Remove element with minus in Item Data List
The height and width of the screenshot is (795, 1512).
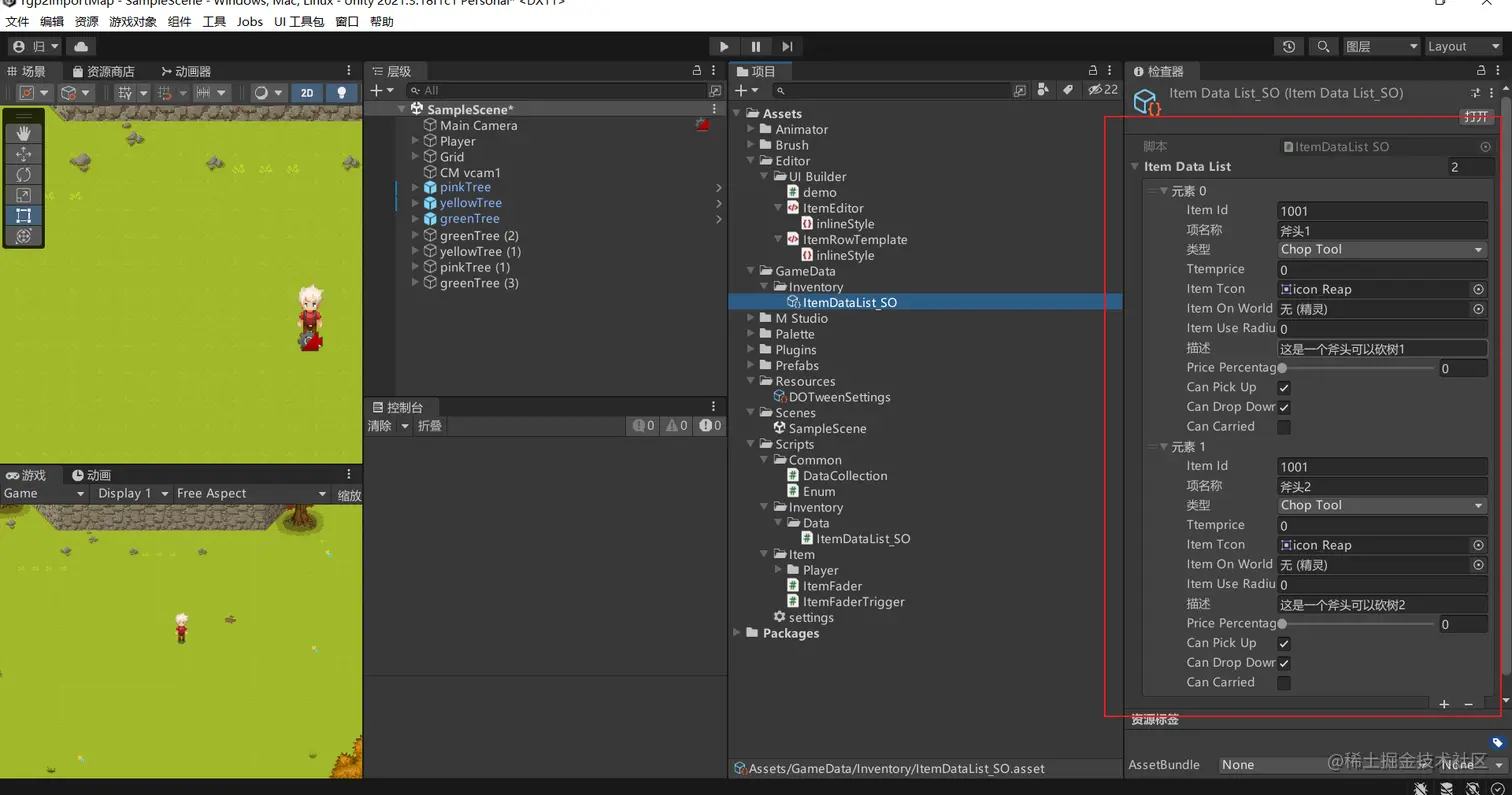[x=1468, y=704]
